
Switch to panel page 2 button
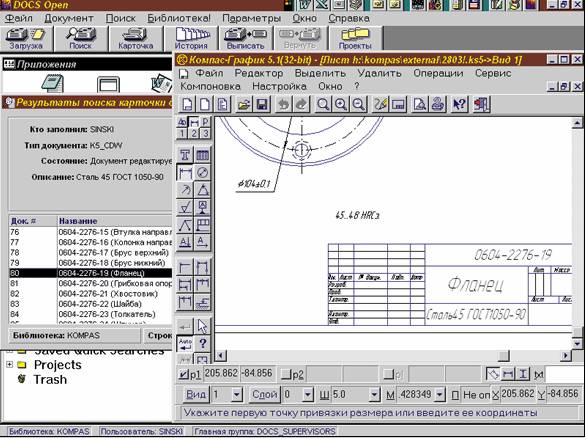(194, 134)
